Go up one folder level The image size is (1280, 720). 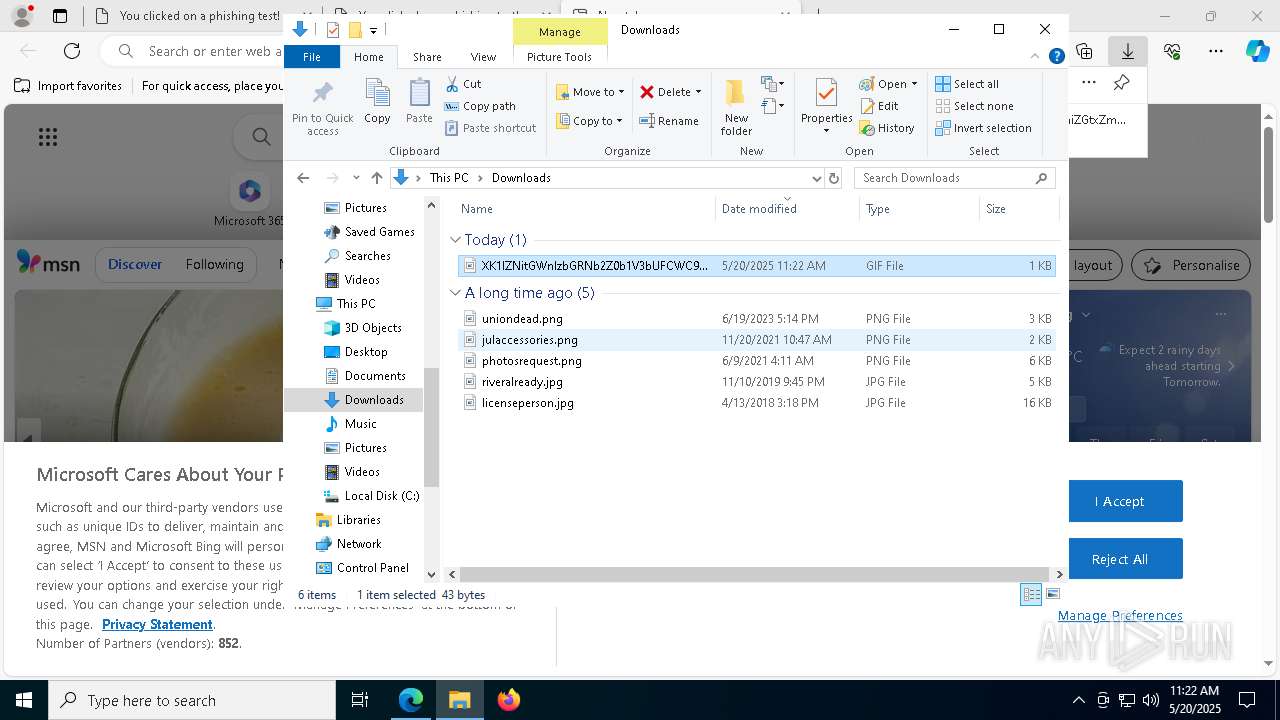(x=376, y=178)
